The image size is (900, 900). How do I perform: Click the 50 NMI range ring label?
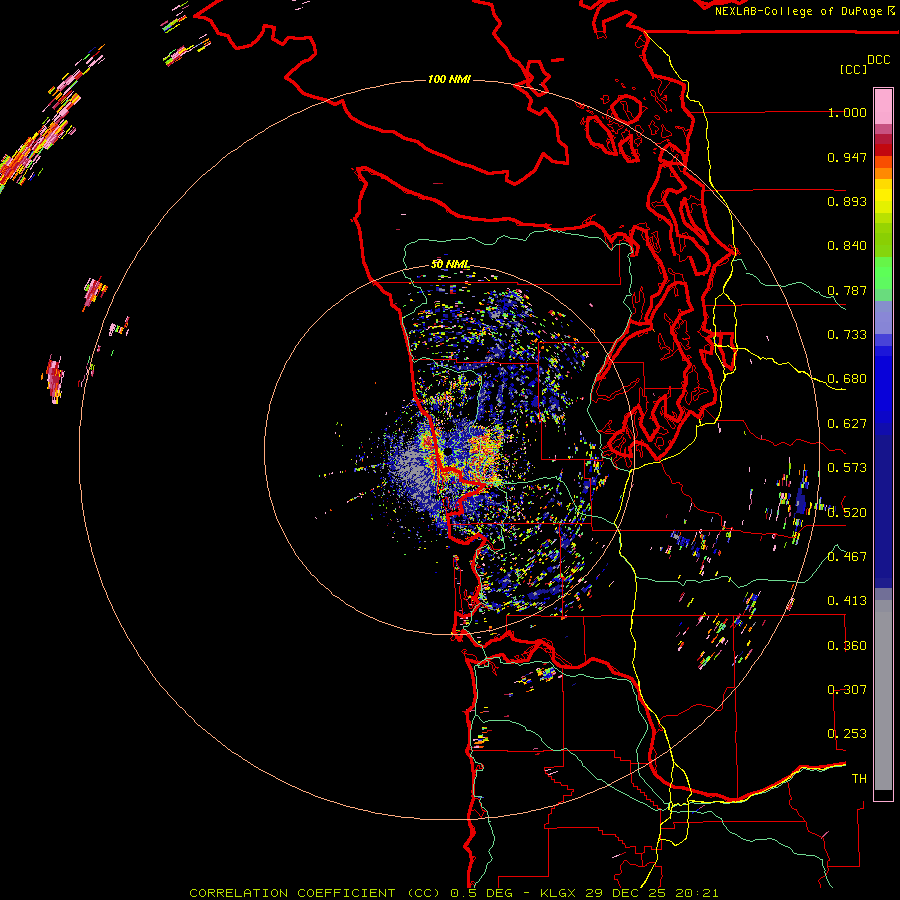pos(451,265)
